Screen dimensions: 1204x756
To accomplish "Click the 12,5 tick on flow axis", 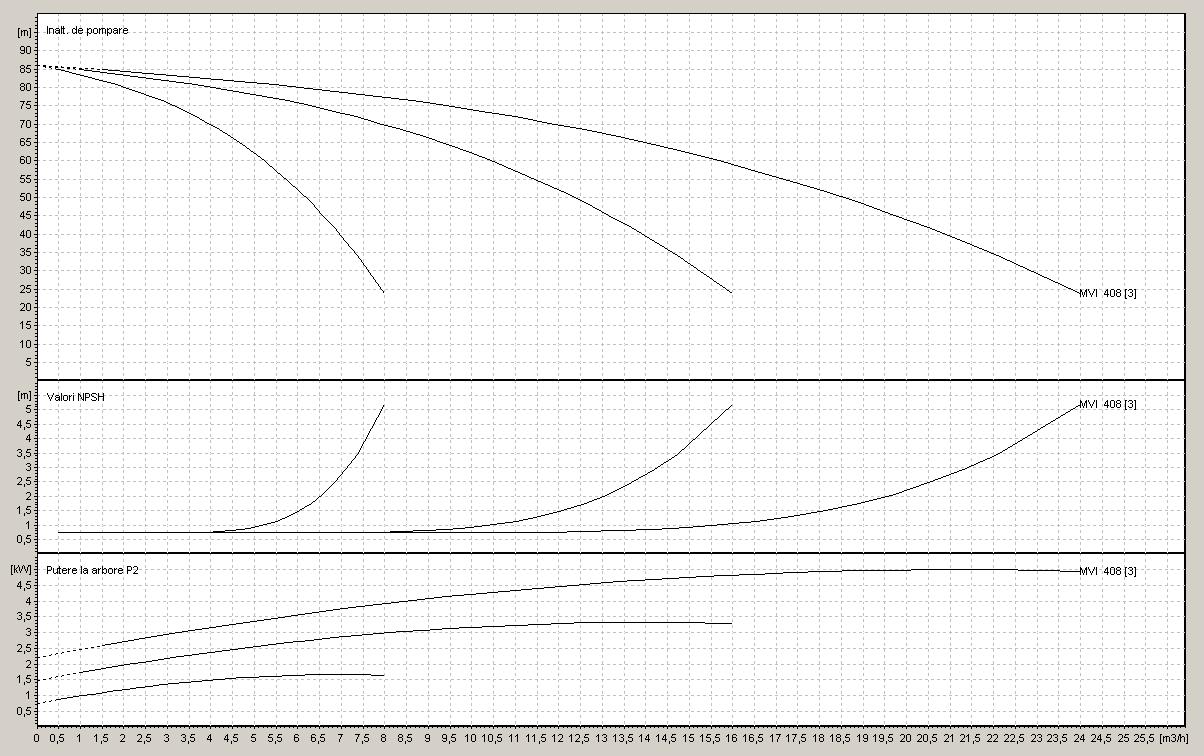I will [580, 738].
